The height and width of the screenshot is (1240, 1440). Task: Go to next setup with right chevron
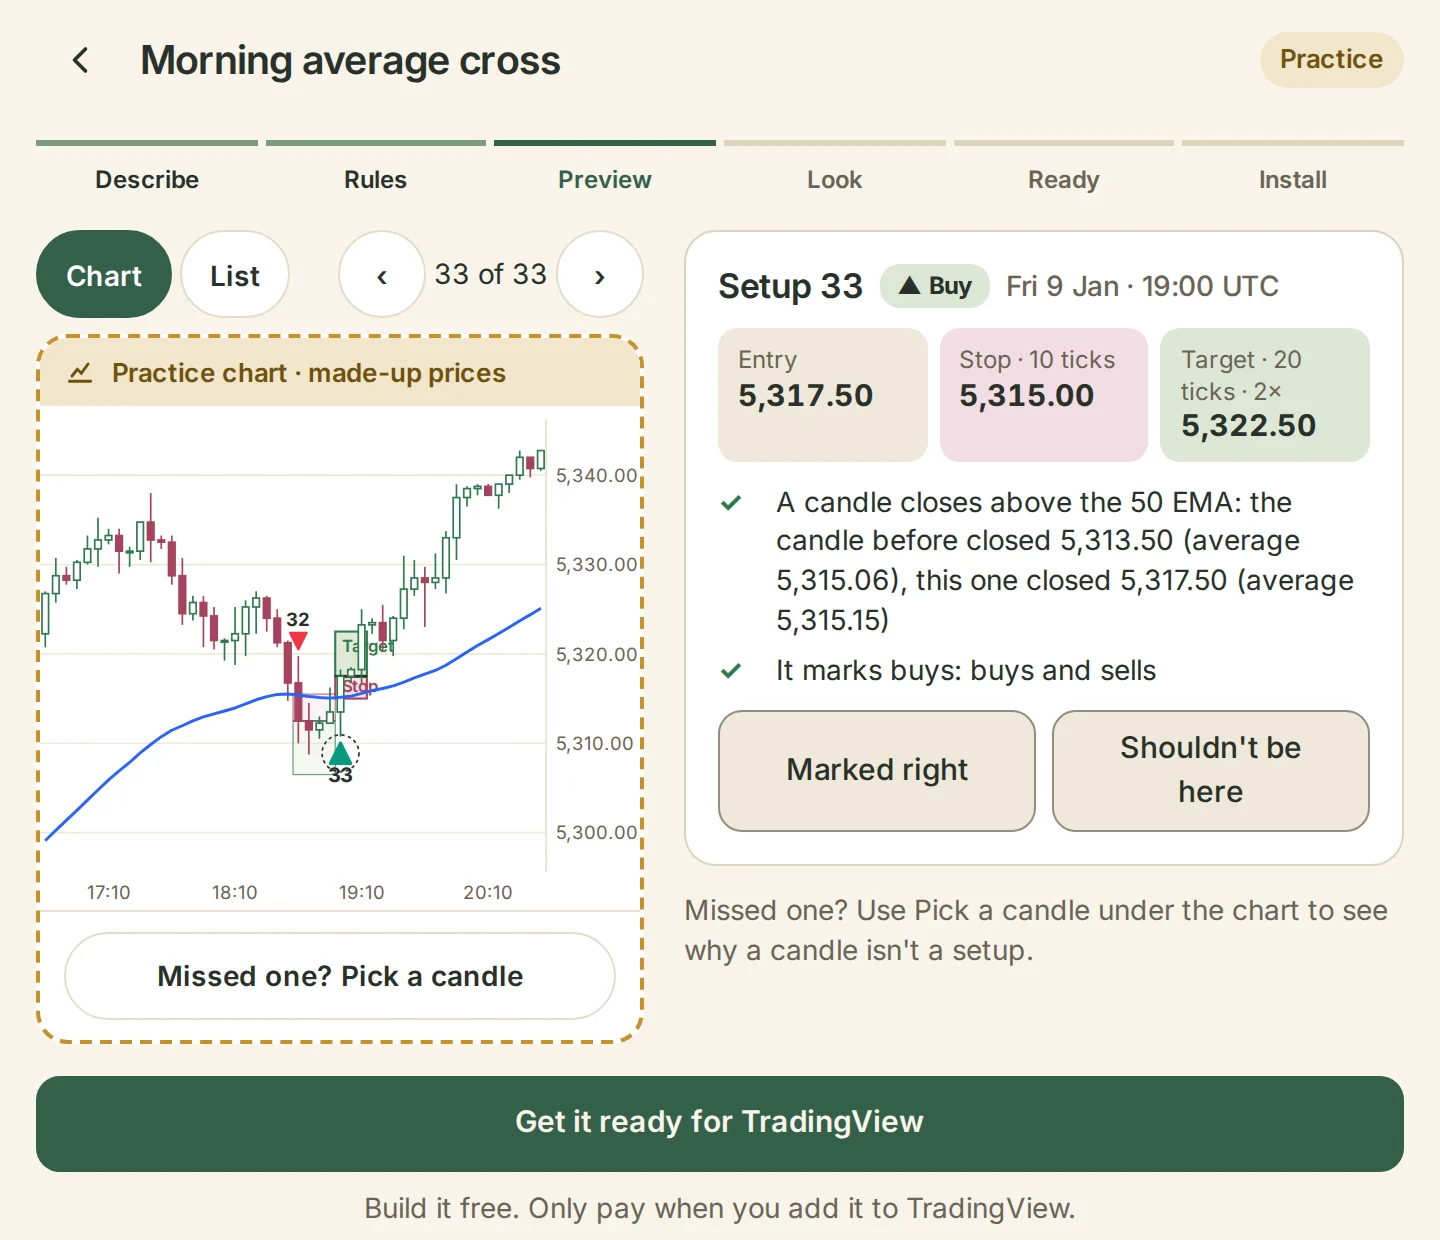[599, 275]
